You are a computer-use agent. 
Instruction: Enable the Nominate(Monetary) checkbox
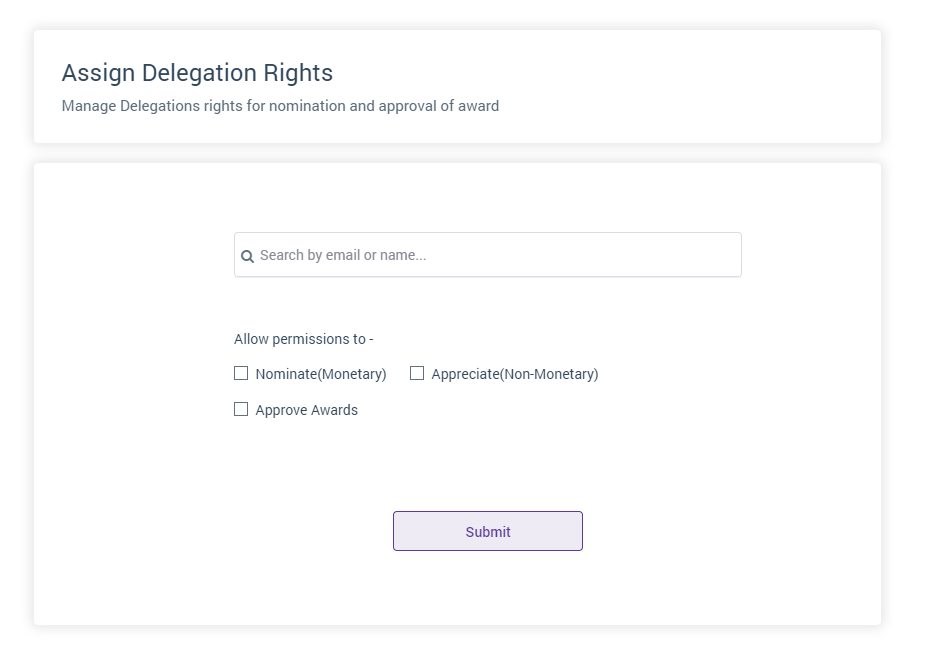click(241, 373)
